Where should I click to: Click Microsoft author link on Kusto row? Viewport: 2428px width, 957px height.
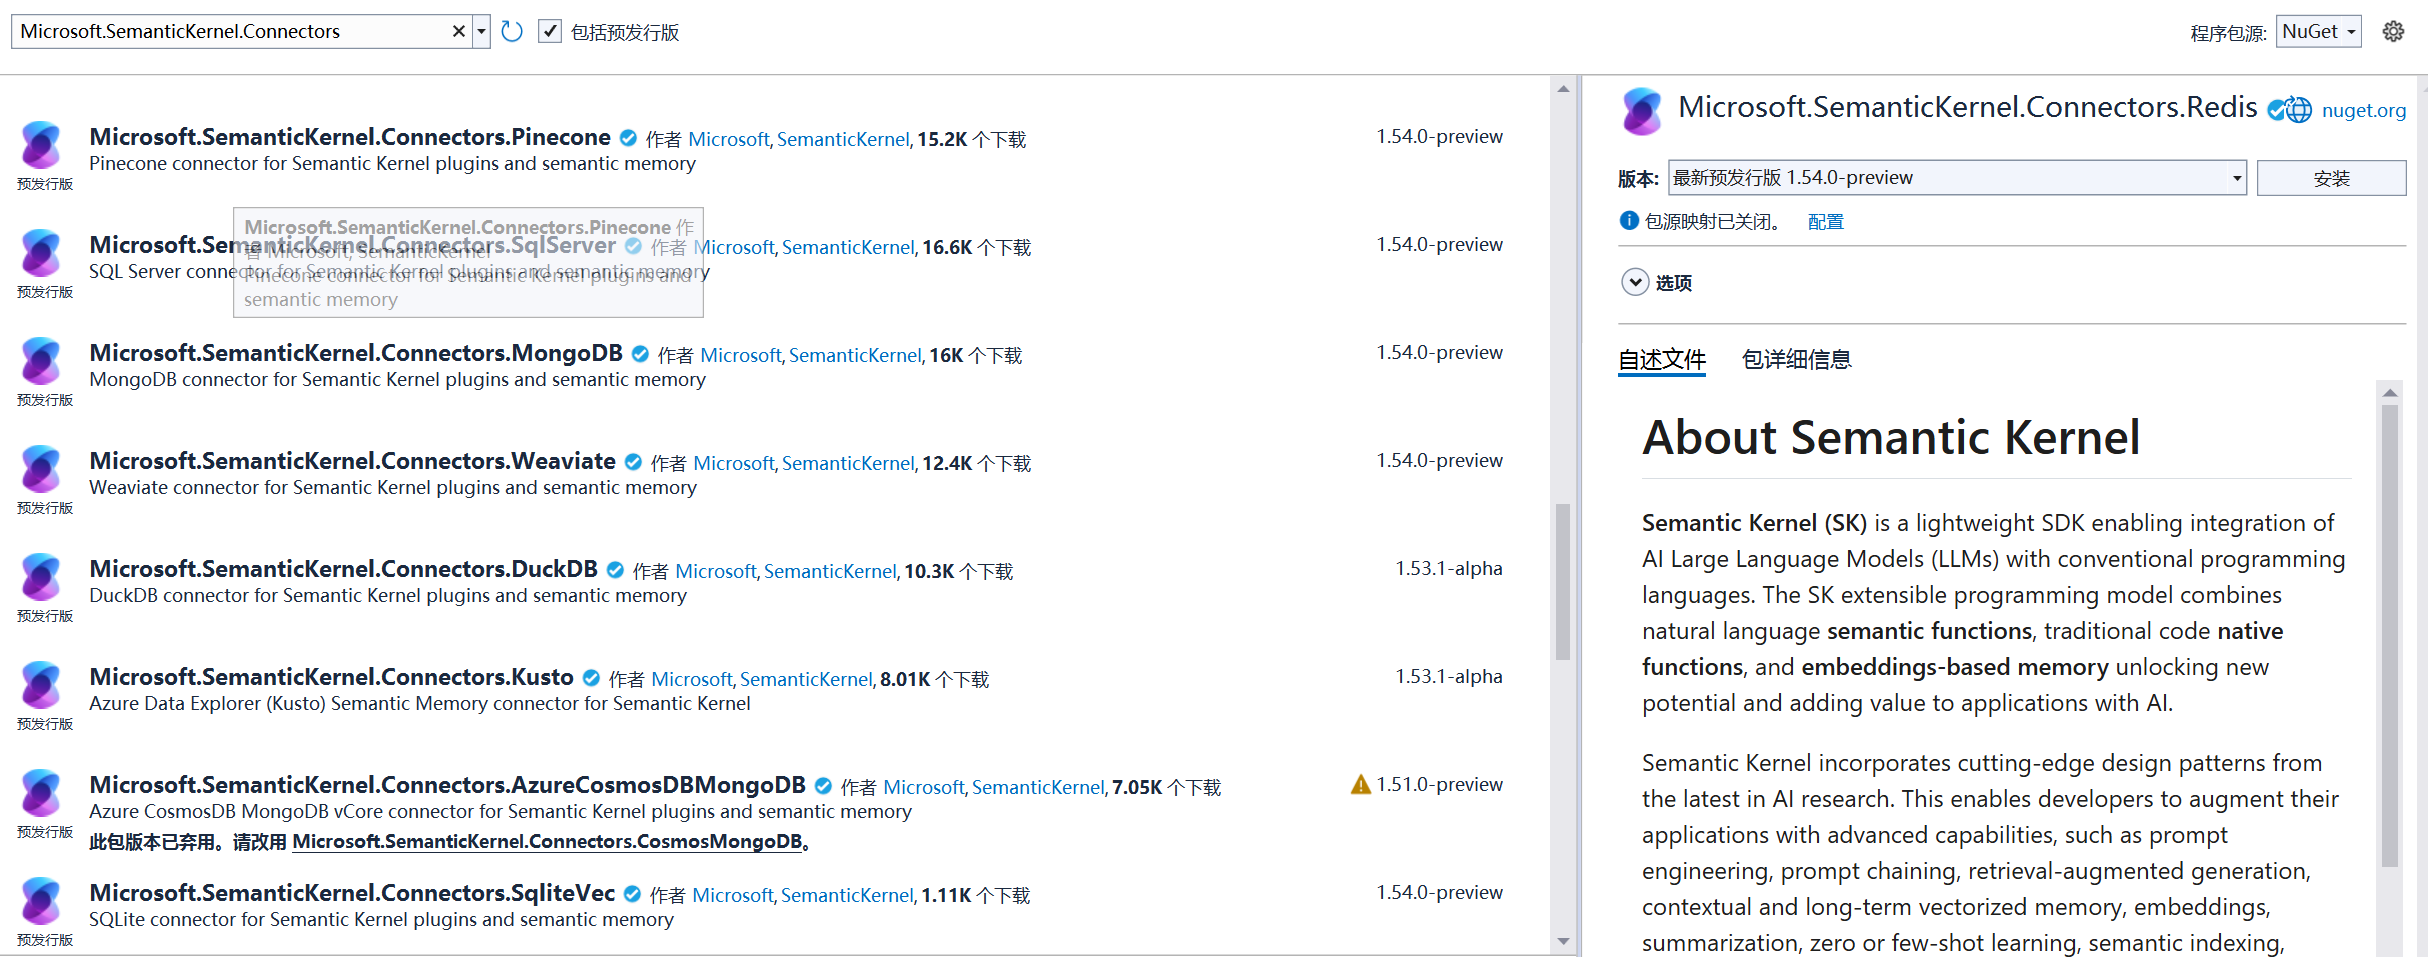[692, 679]
